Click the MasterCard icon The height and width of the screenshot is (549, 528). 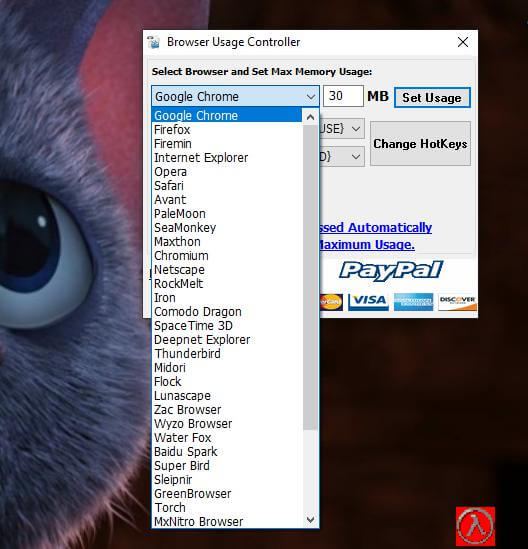pos(331,302)
